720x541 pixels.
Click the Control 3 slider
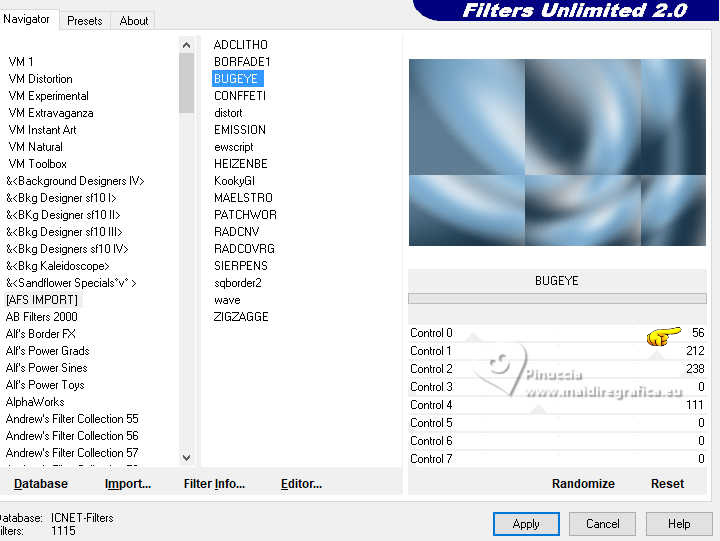(557, 387)
